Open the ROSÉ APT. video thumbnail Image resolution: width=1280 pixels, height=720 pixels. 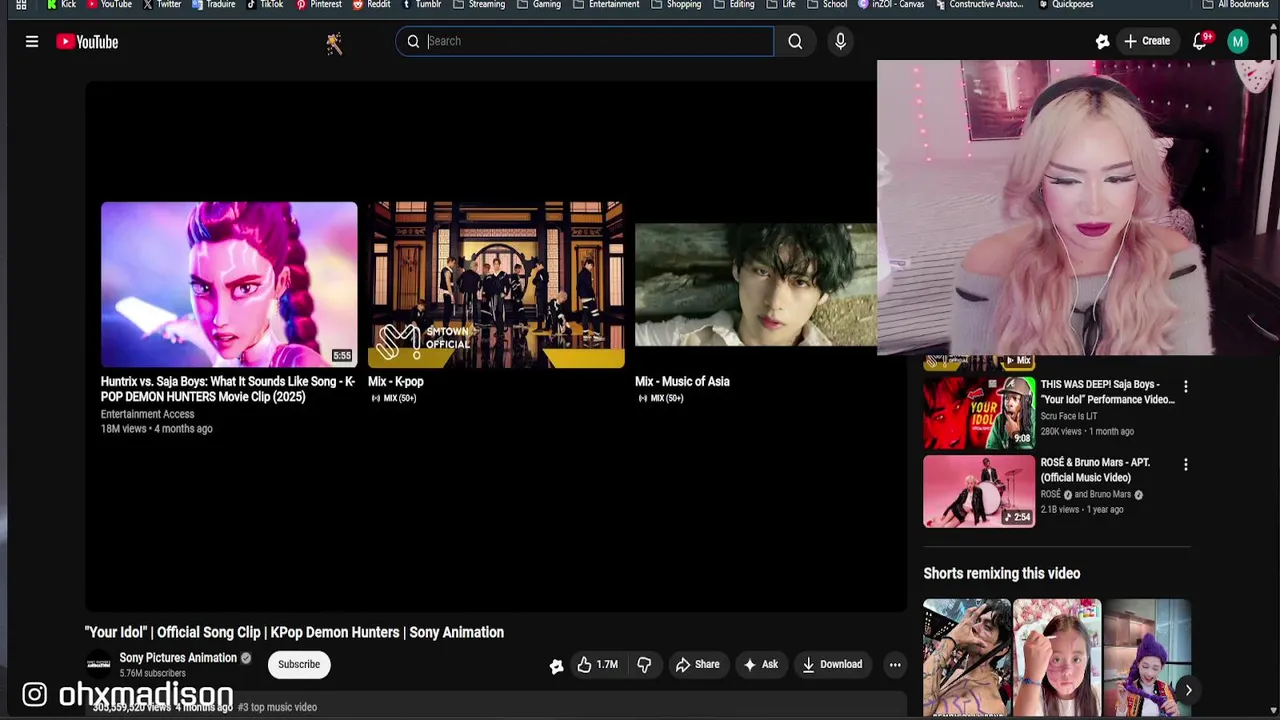point(979,491)
